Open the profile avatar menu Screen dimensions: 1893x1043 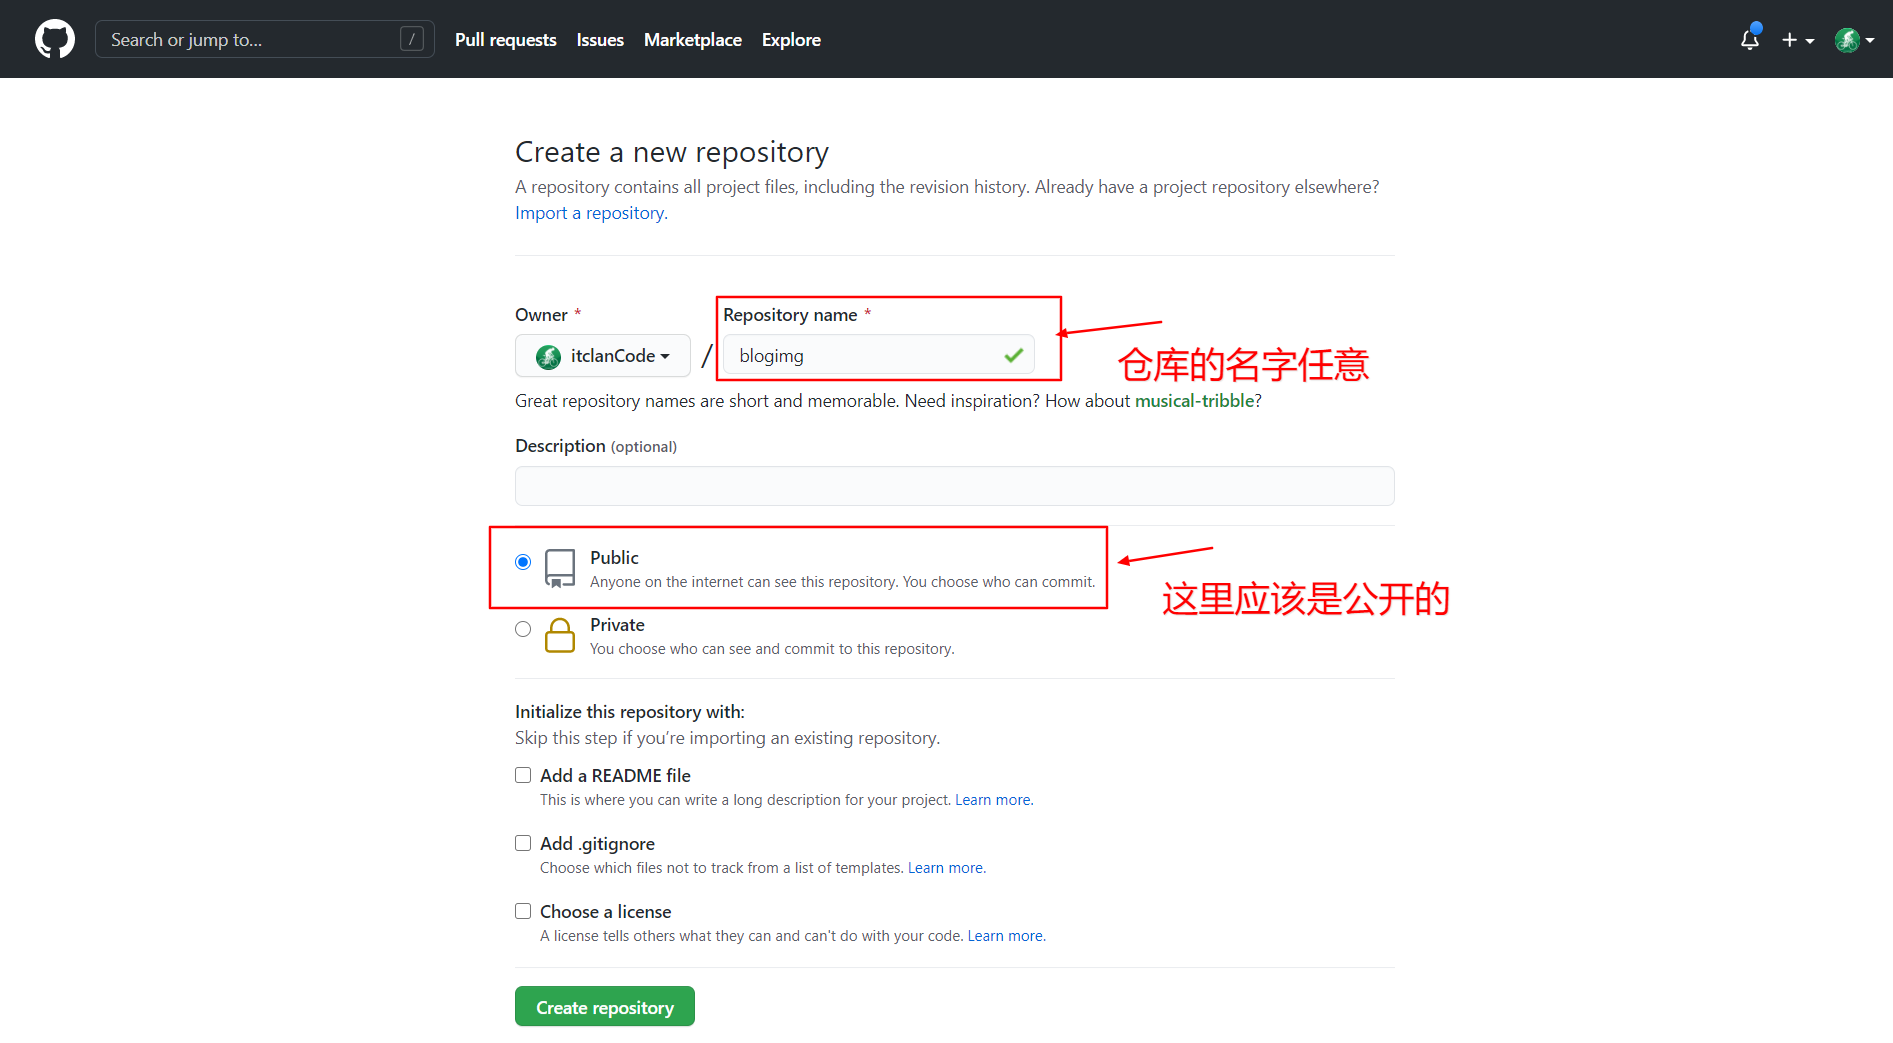click(1849, 40)
